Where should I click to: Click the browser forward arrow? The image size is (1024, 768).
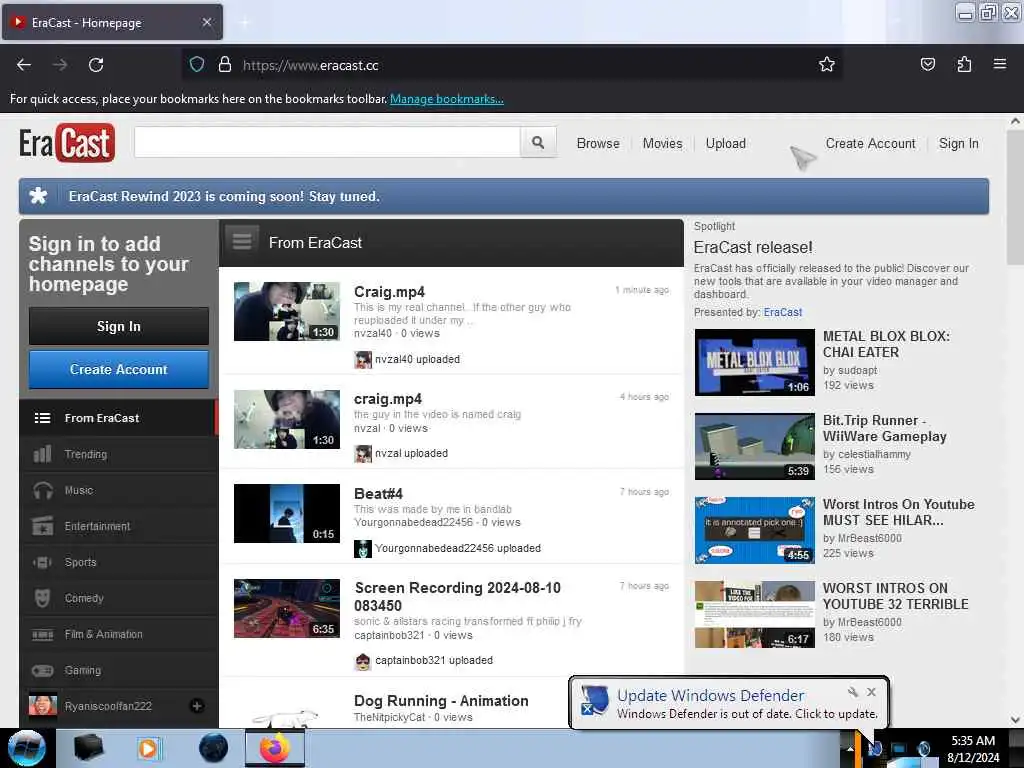60,65
